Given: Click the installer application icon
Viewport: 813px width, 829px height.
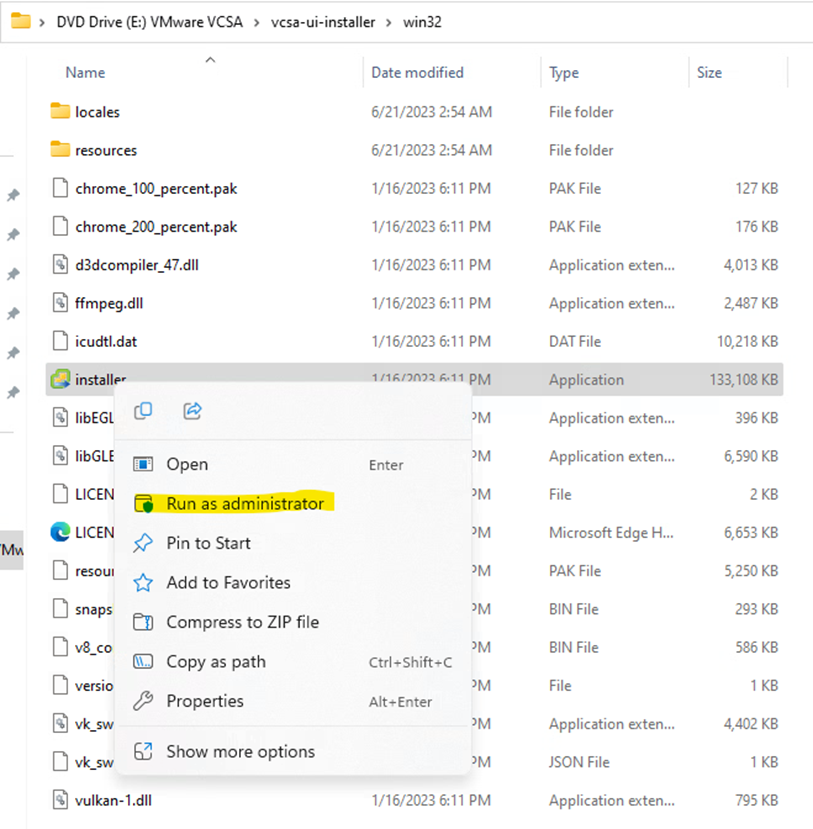Looking at the screenshot, I should 60,379.
